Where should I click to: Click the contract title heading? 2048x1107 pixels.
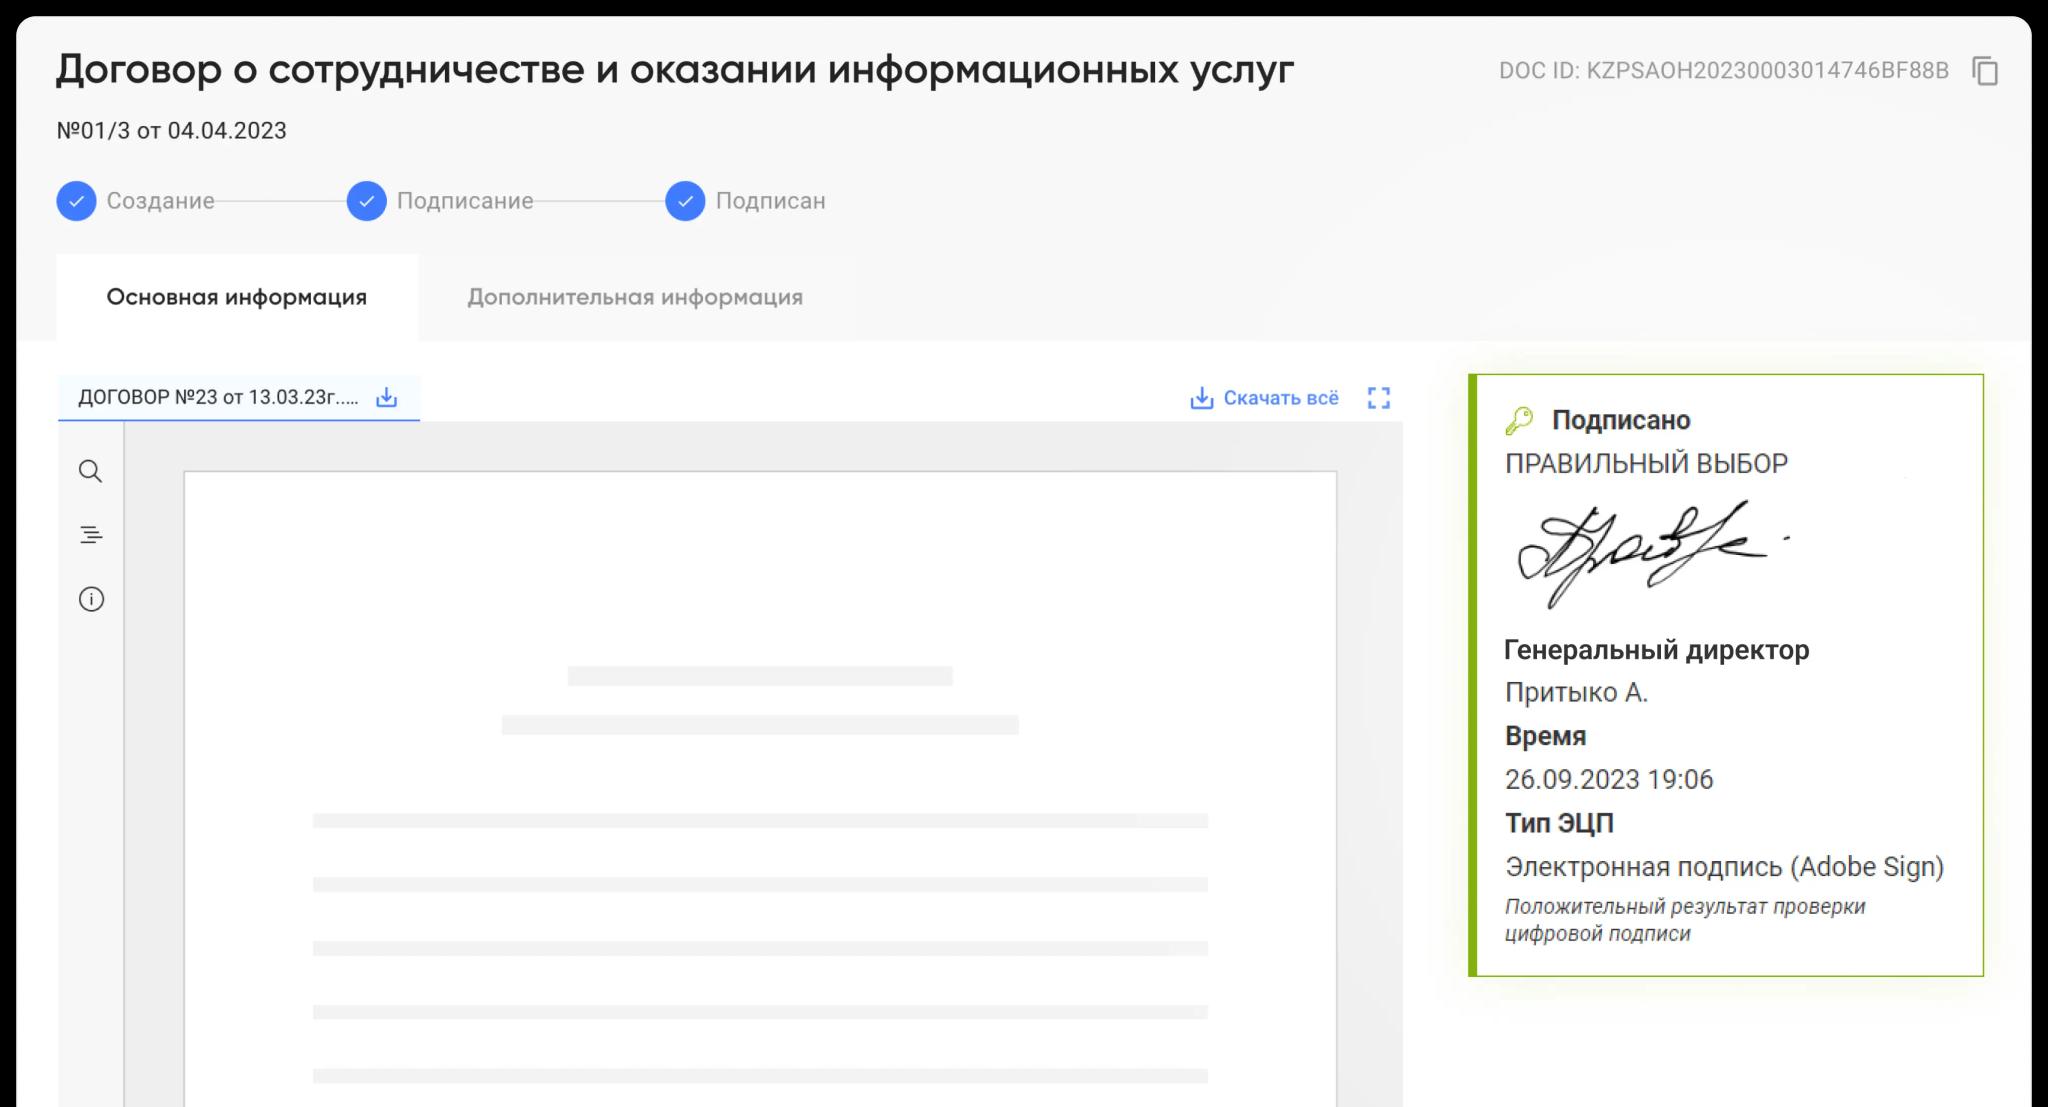(x=675, y=69)
